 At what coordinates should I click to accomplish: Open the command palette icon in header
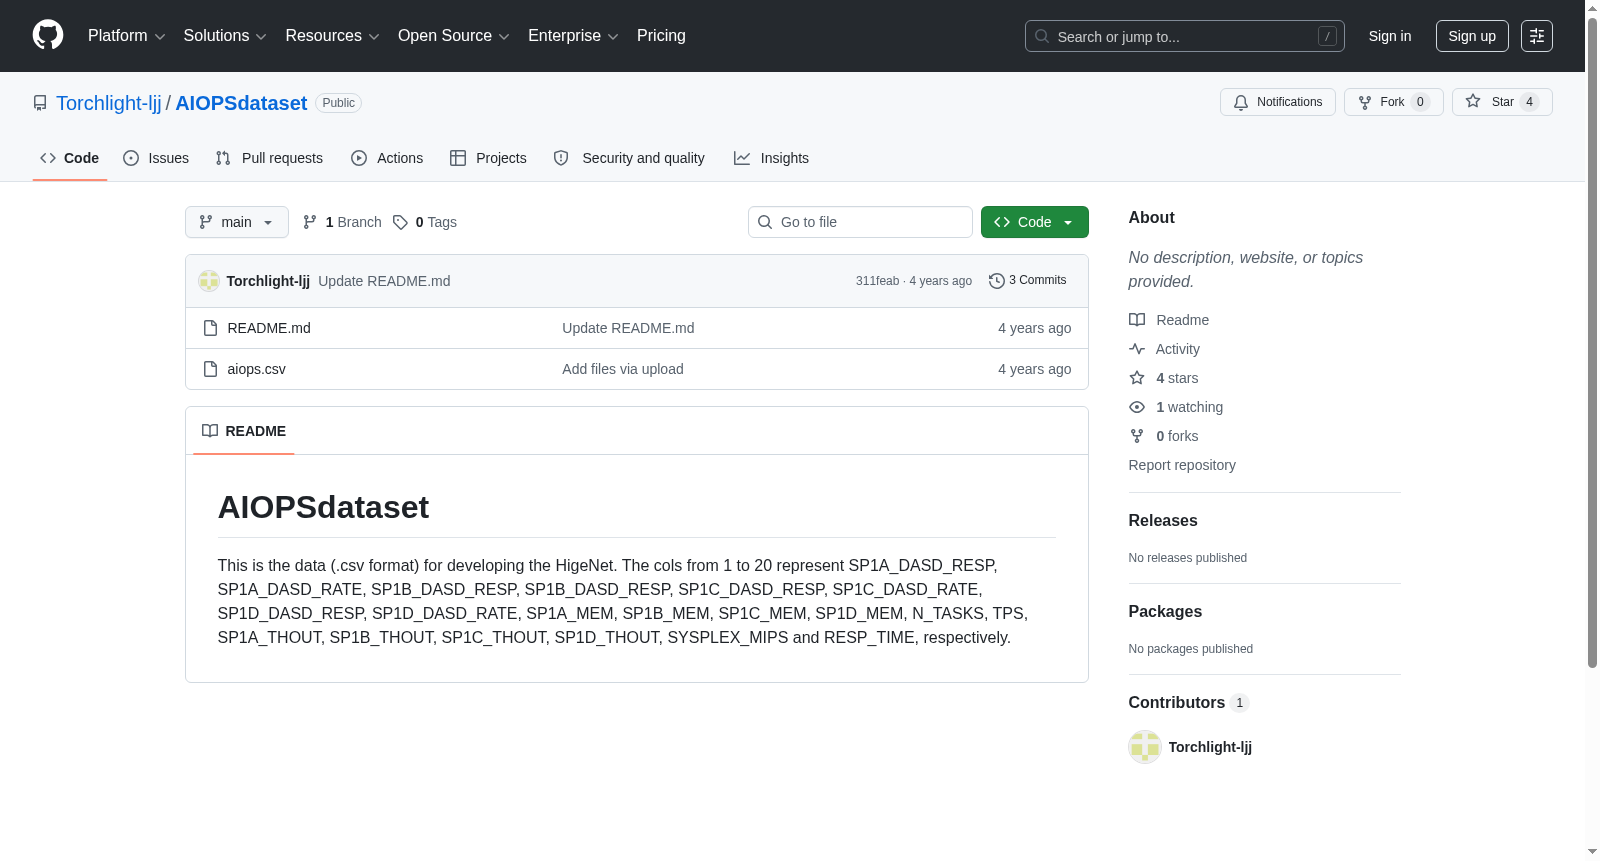(x=1536, y=36)
